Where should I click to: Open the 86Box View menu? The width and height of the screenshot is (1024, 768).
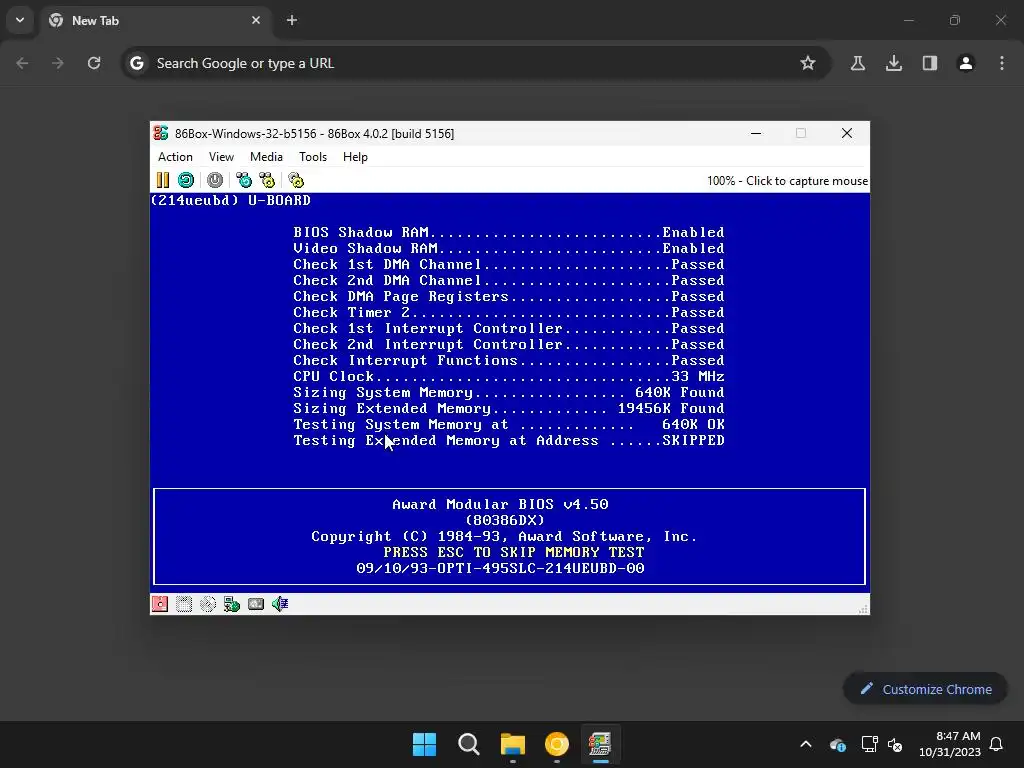coord(221,157)
